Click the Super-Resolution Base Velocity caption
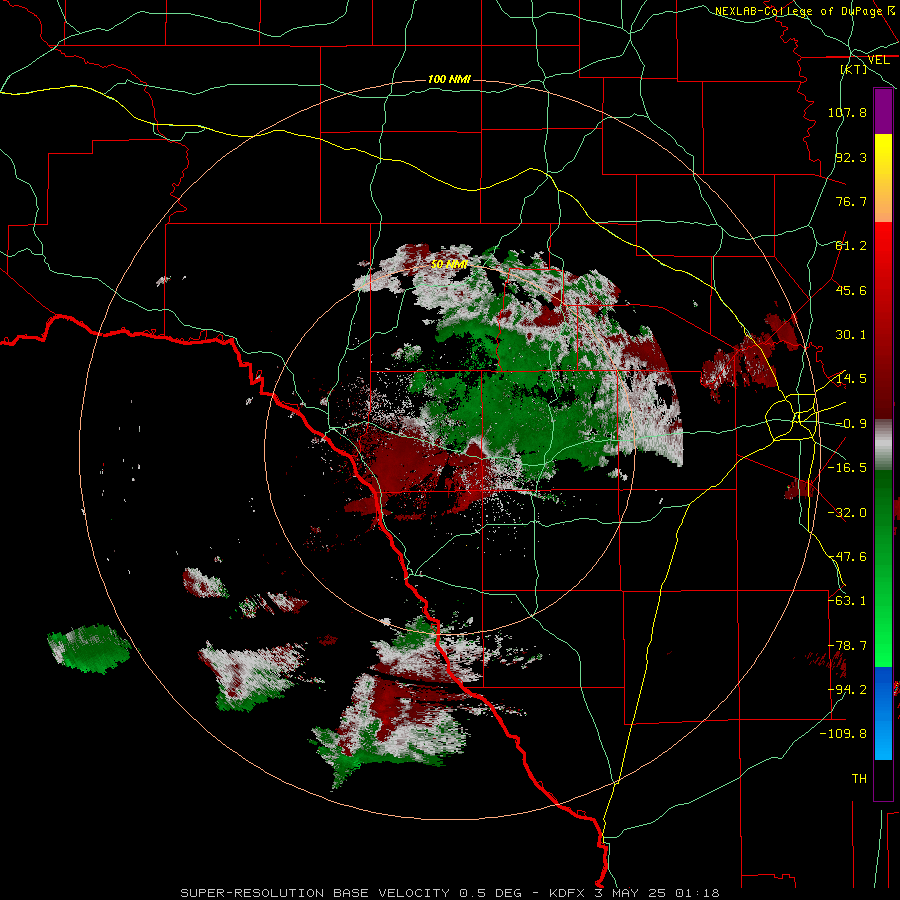 point(449,893)
